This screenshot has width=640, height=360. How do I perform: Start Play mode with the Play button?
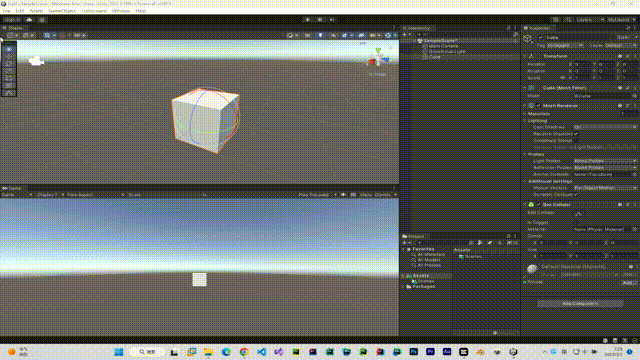click(x=308, y=20)
